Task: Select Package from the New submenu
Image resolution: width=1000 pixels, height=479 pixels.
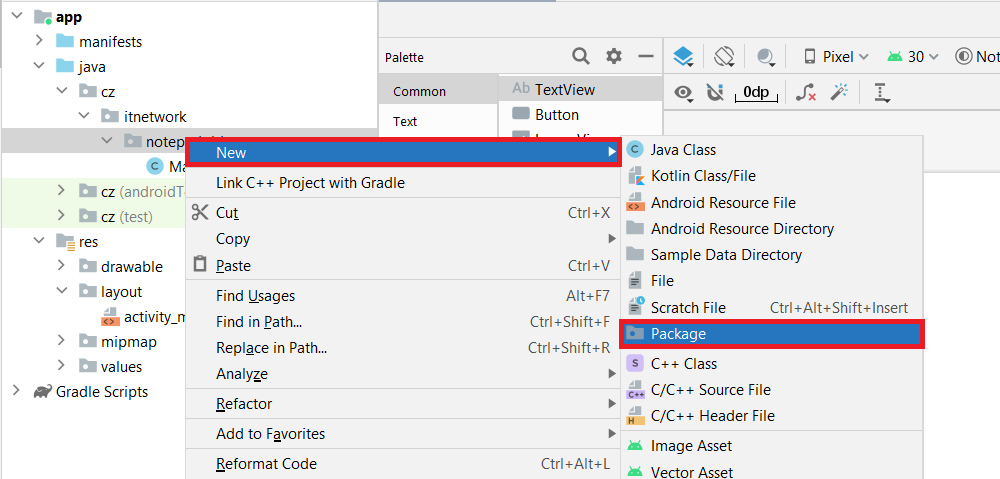Action: coord(678,334)
